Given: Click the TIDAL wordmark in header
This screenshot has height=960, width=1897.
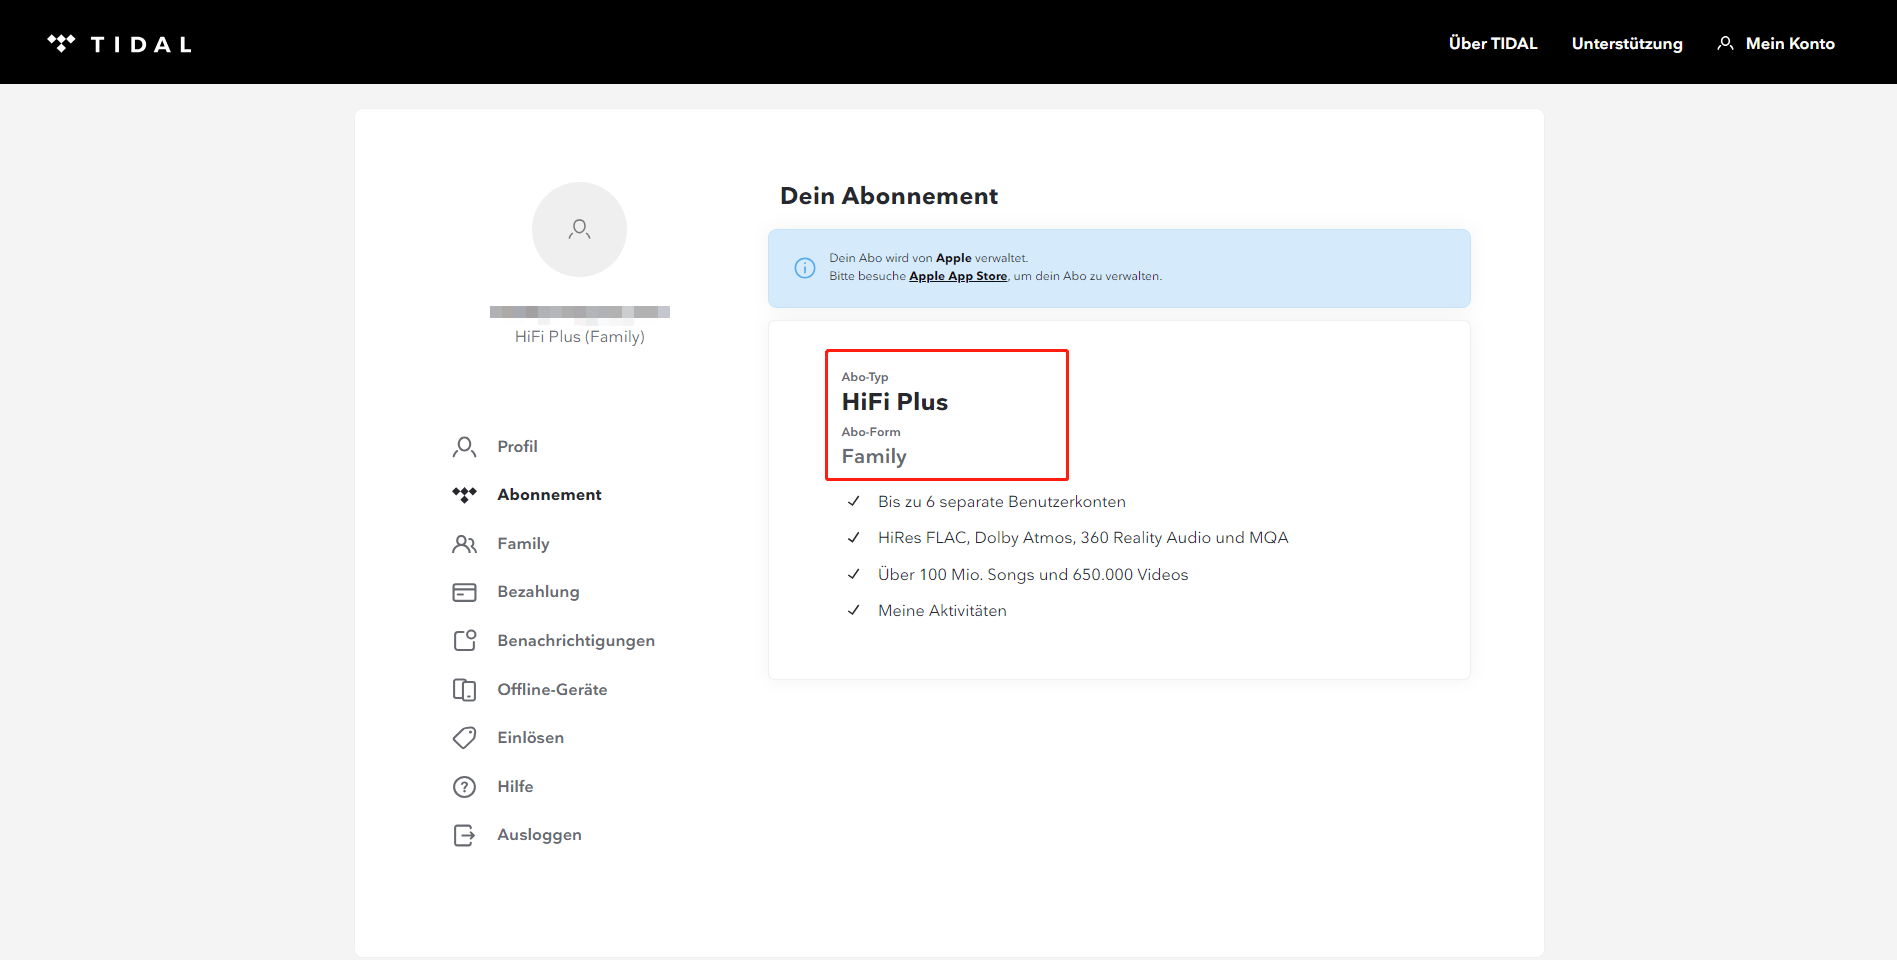Looking at the screenshot, I should [141, 44].
